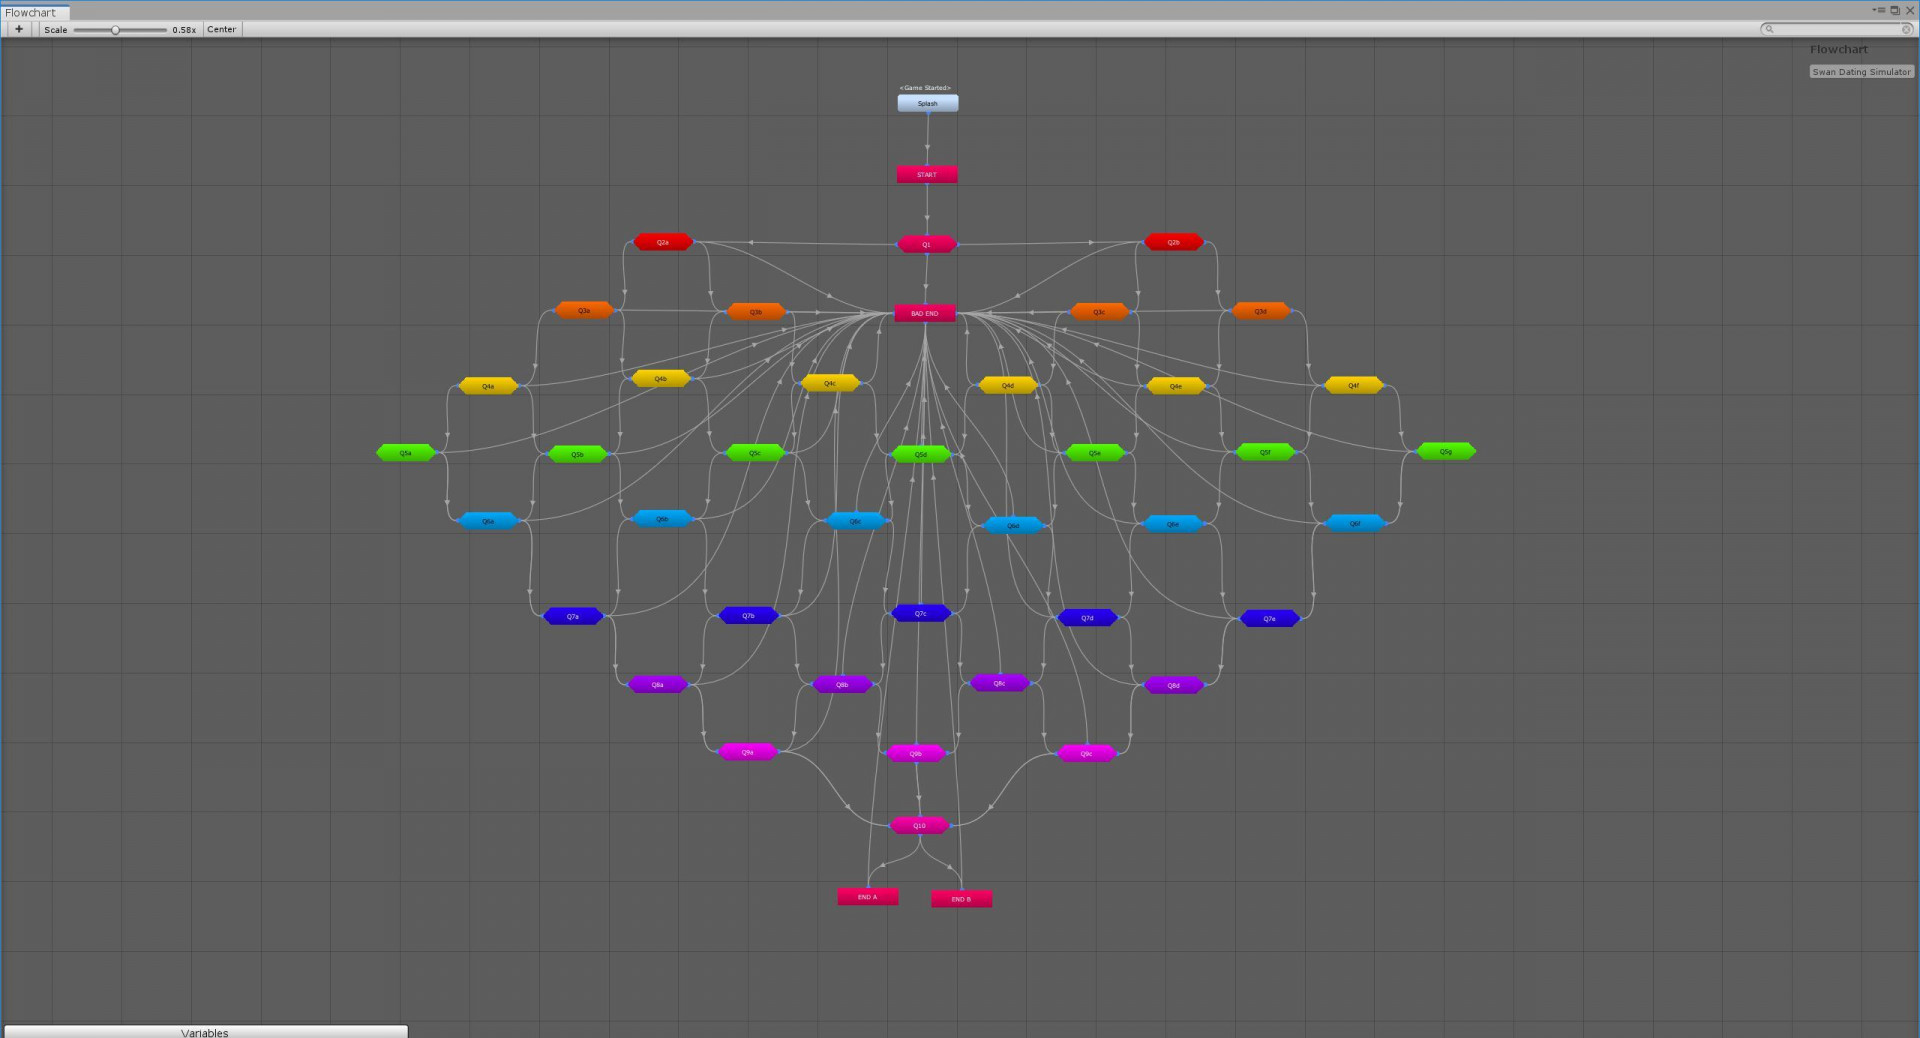Open the window options menu icon
The height and width of the screenshot is (1038, 1920).
(x=1879, y=10)
